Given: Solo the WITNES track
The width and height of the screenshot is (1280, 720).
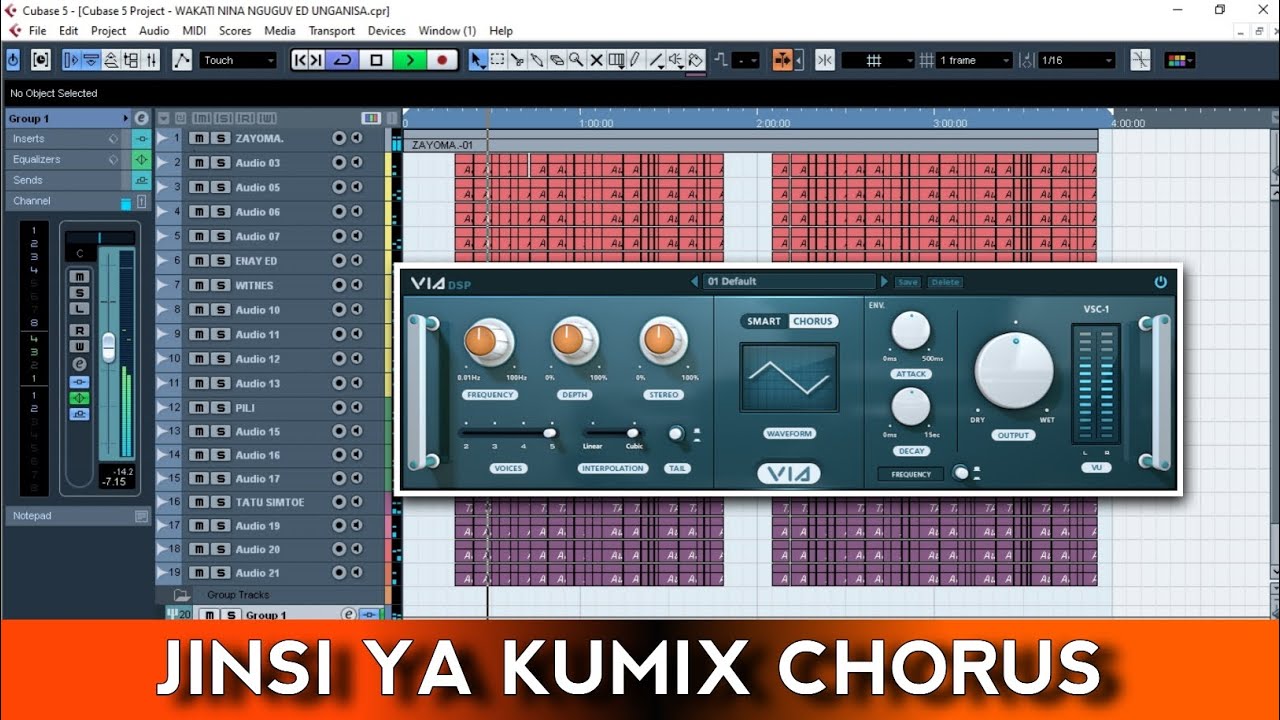Looking at the screenshot, I should (221, 285).
